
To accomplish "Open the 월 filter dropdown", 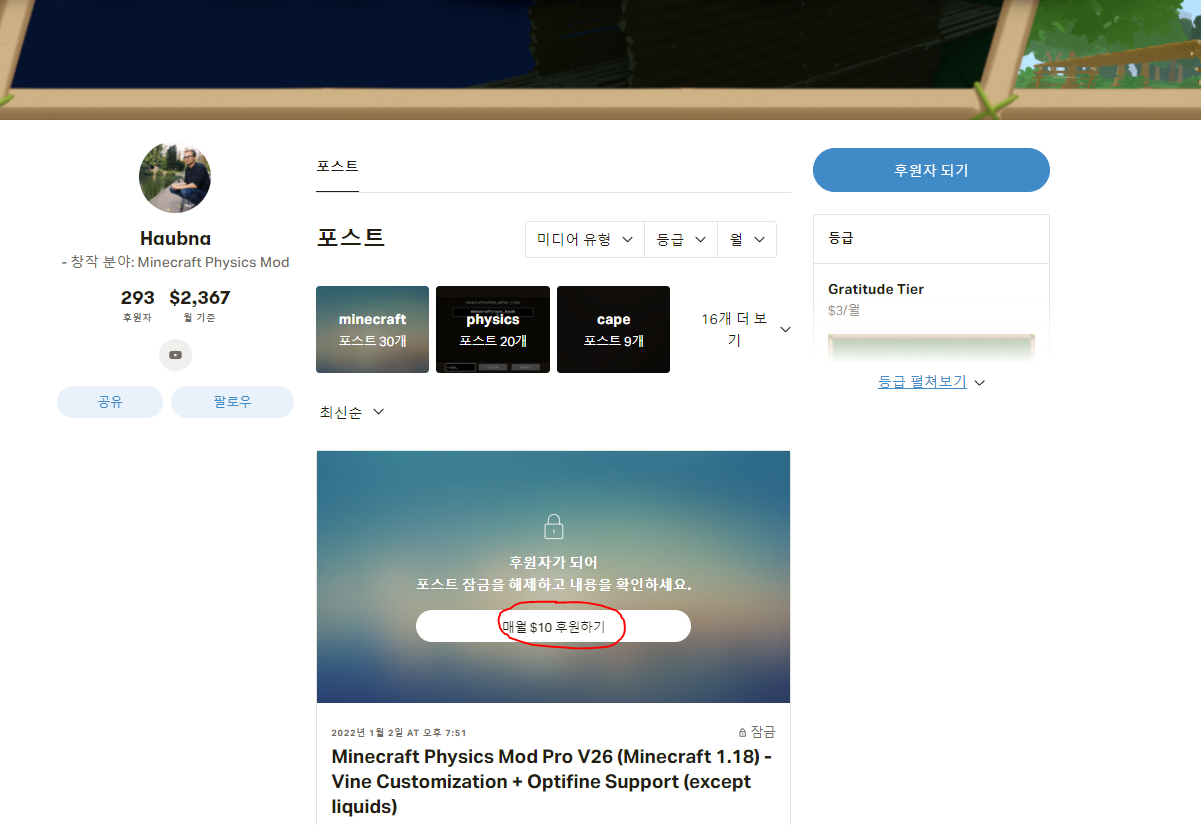I will [747, 240].
